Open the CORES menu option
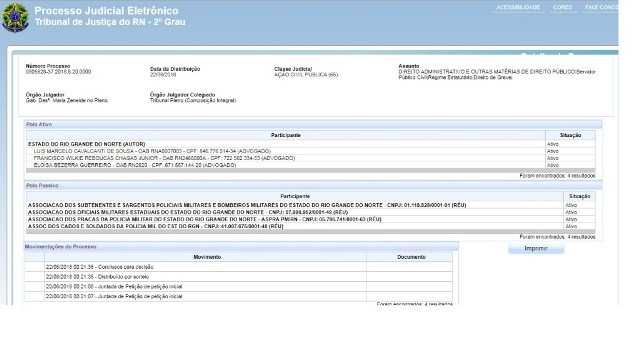 562,7
